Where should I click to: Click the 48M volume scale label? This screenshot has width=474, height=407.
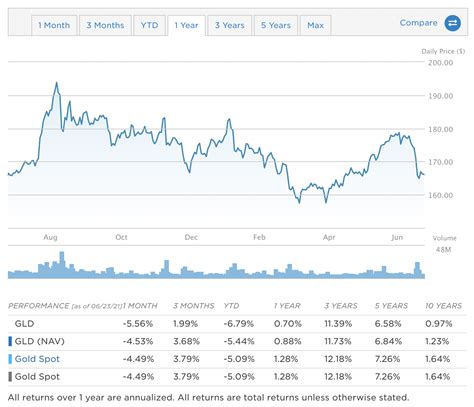pyautogui.click(x=443, y=249)
